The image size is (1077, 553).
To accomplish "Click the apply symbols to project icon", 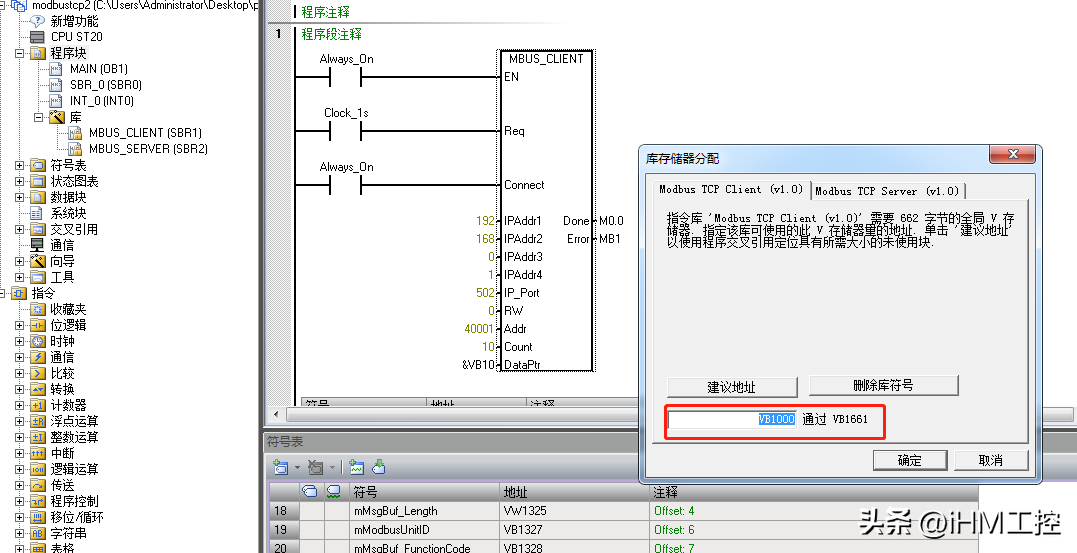I will click(379, 467).
